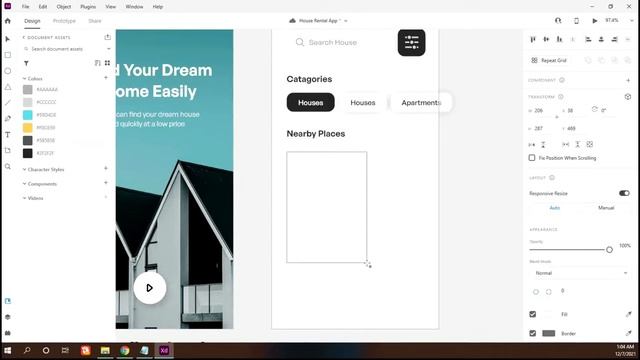The height and width of the screenshot is (360, 640).
Task: Expand the Character Styles section
Action: click(x=24, y=169)
